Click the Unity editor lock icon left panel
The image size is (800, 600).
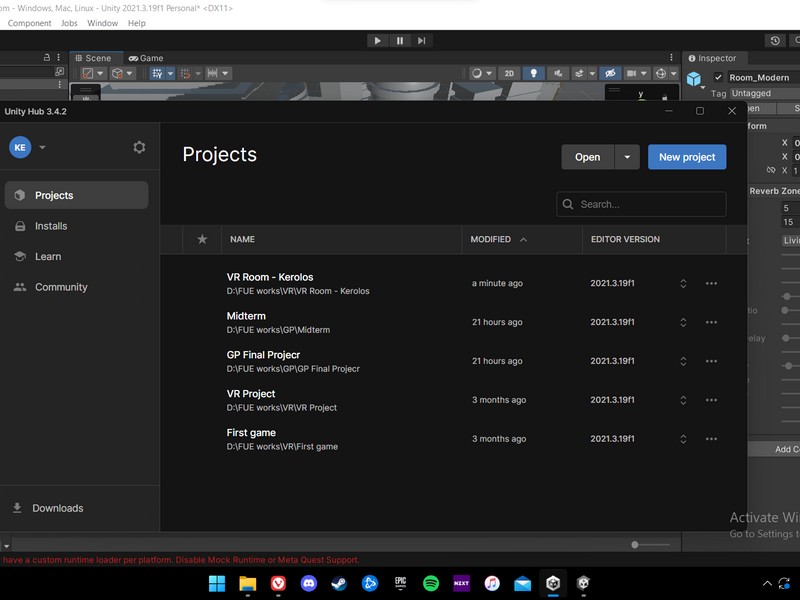[x=46, y=58]
